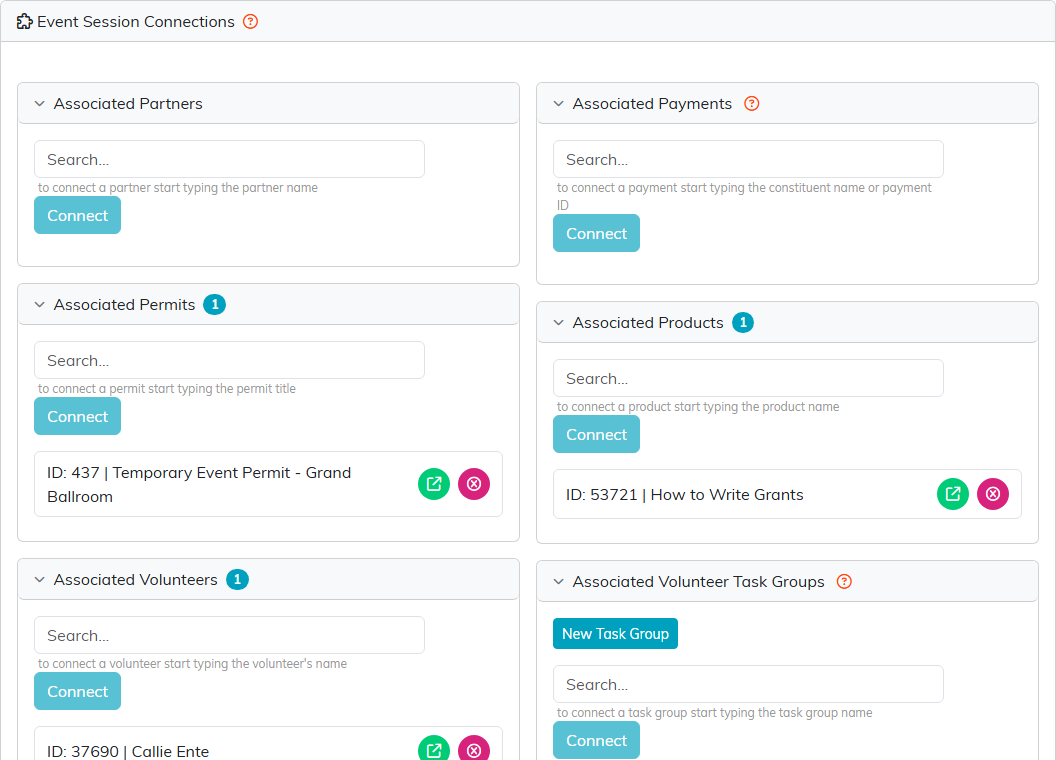The image size is (1056, 760).
Task: Select 'ID: 37690 | Callie Ente' text
Action: (x=128, y=751)
